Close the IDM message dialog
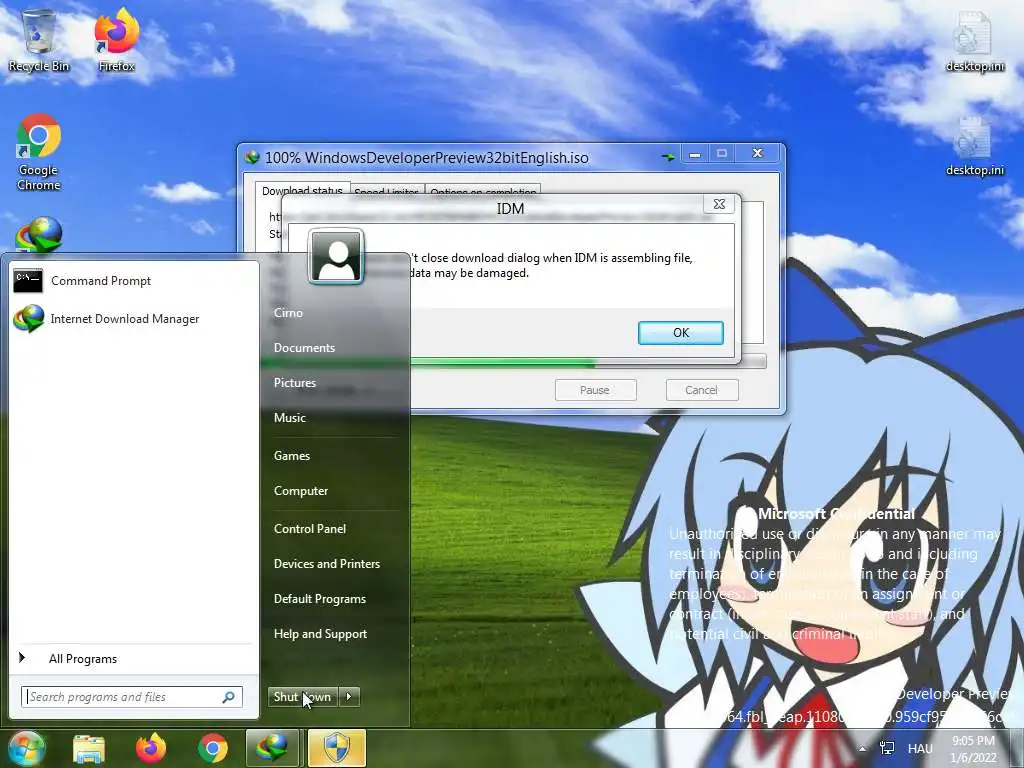Screen dimensions: 1024x768 (719, 204)
